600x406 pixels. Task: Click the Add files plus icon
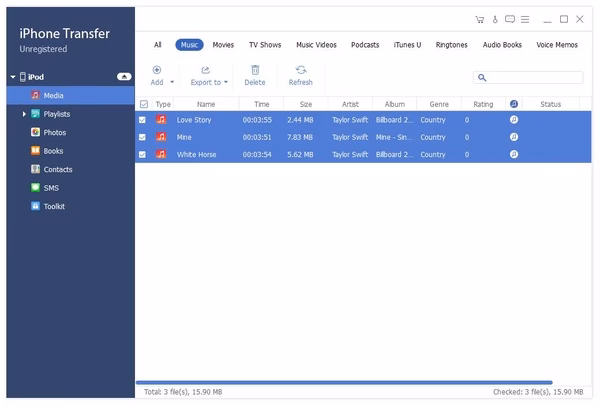[x=156, y=70]
